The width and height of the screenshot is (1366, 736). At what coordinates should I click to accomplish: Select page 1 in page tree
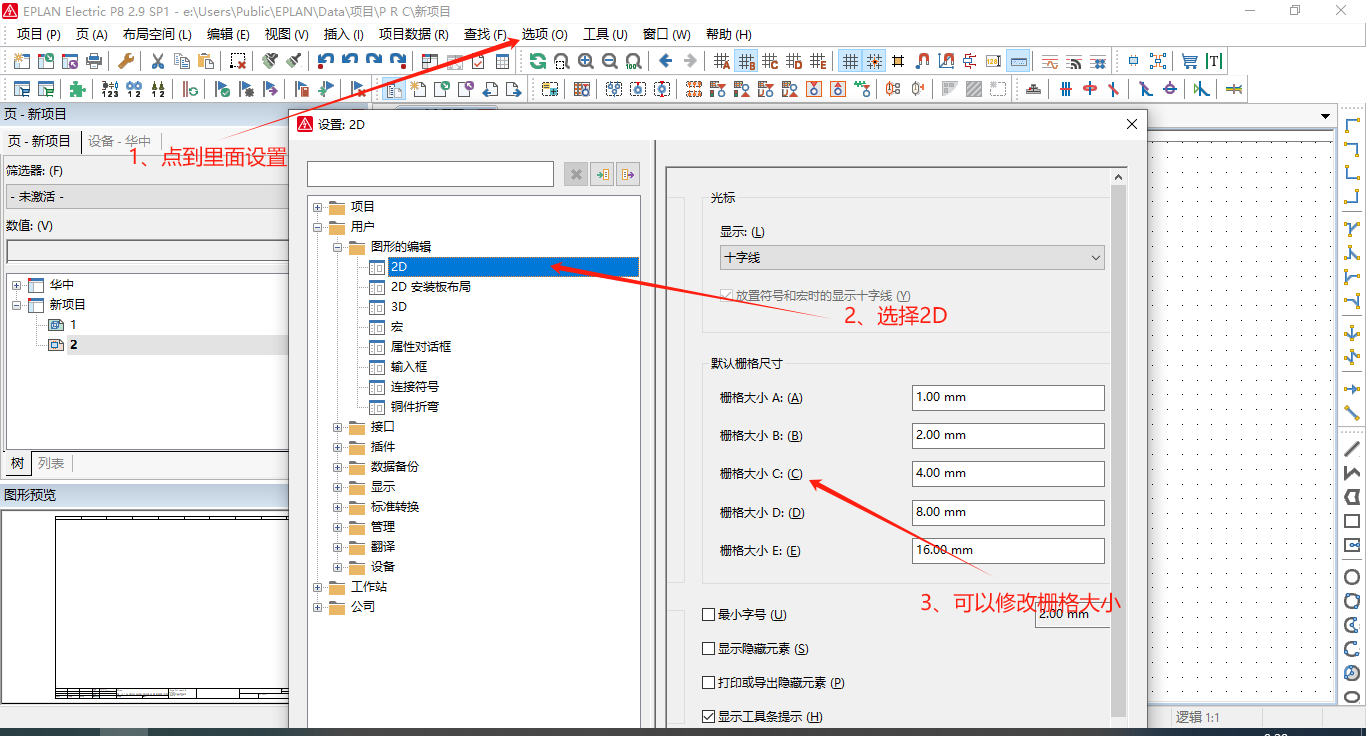pyautogui.click(x=72, y=325)
